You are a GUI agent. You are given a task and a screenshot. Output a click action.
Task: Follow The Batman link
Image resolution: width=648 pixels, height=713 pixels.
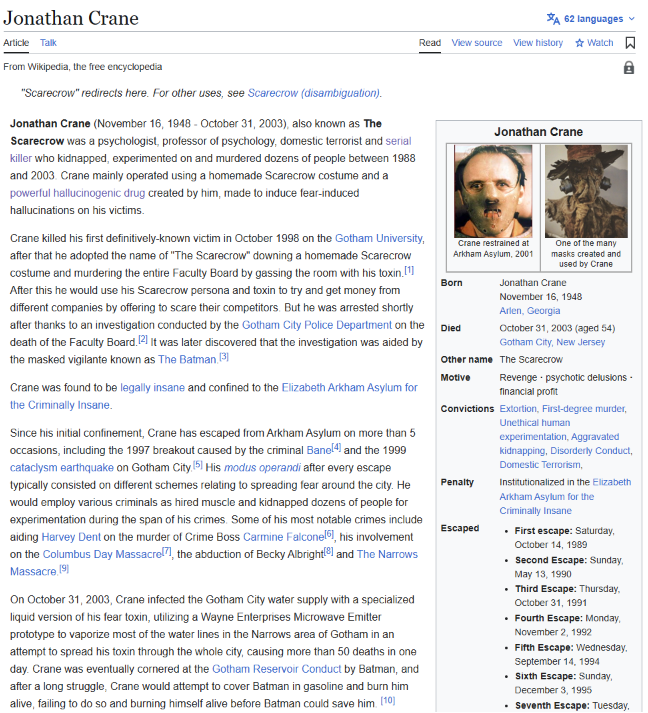coord(187,359)
